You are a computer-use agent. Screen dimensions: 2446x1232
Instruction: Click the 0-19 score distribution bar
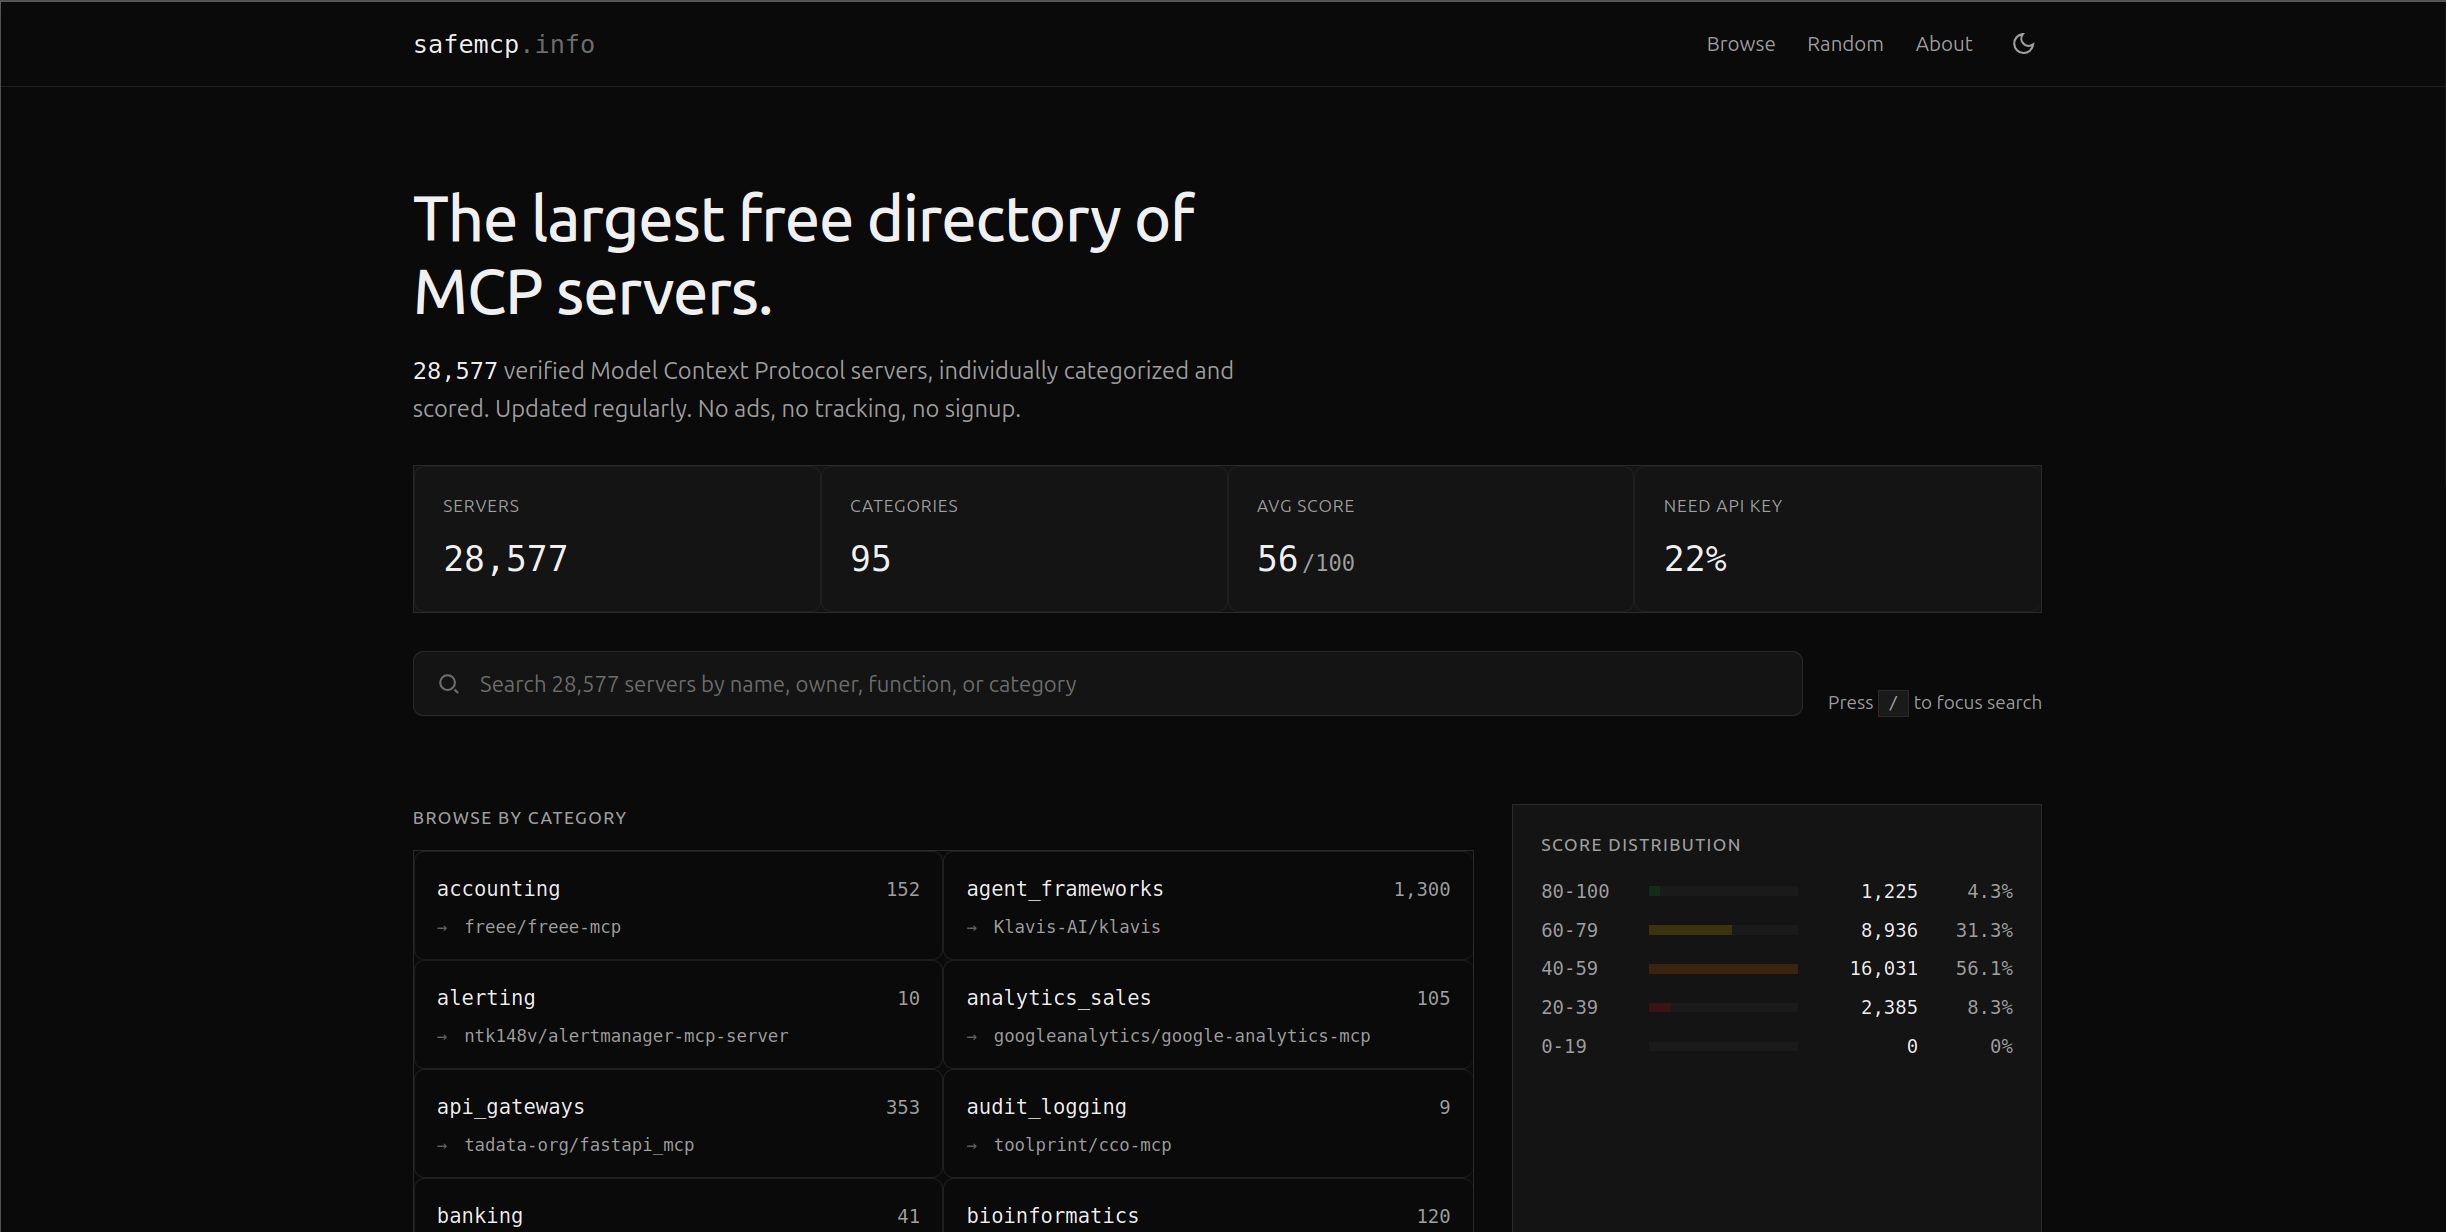(x=1723, y=1046)
